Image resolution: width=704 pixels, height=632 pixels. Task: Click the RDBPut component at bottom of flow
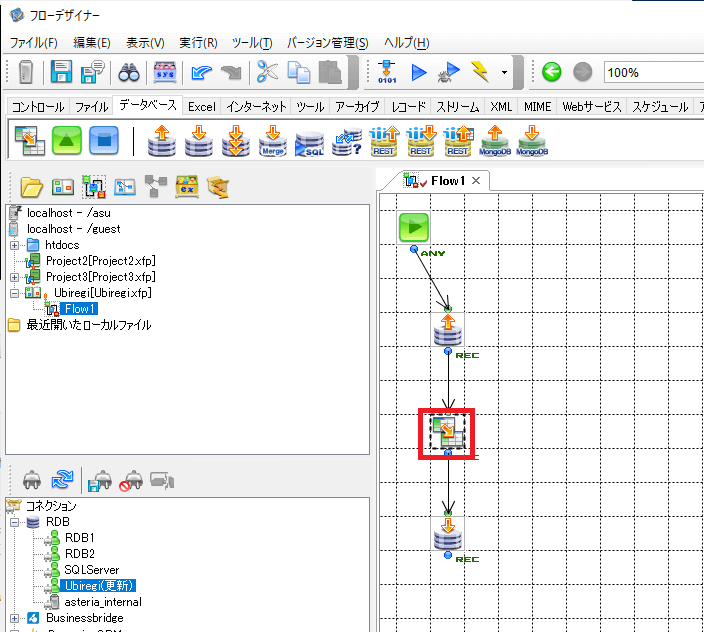pyautogui.click(x=448, y=533)
